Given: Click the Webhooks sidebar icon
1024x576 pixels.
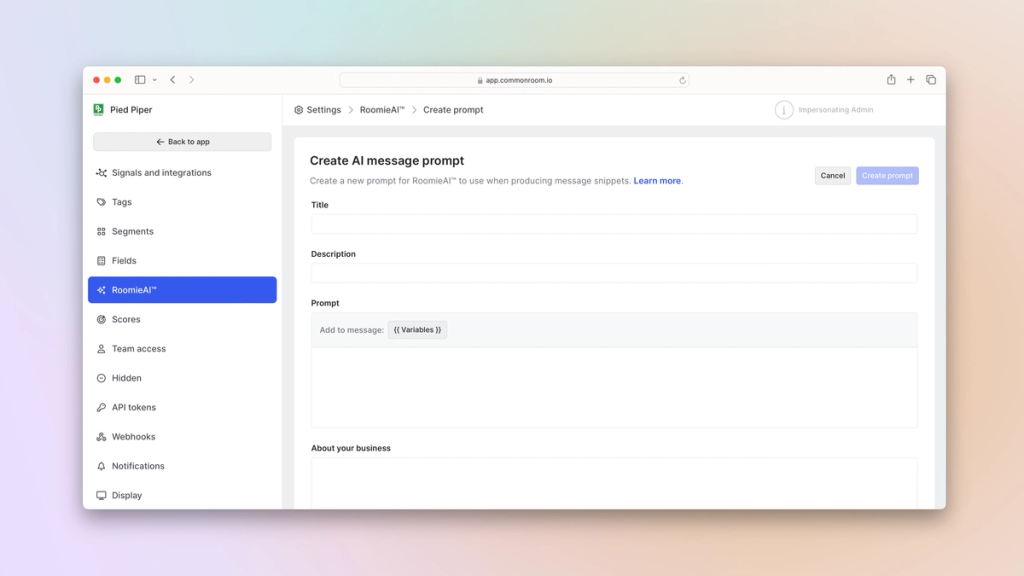Looking at the screenshot, I should pyautogui.click(x=101, y=437).
